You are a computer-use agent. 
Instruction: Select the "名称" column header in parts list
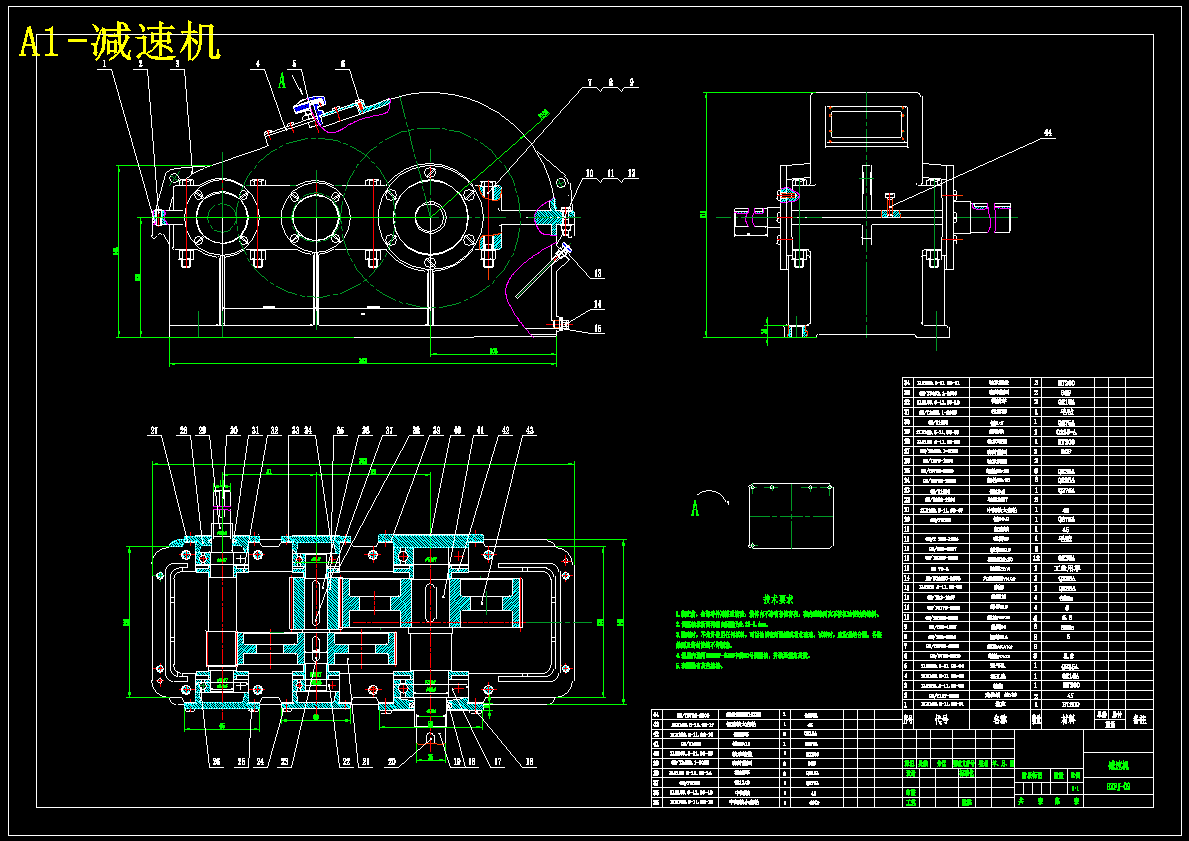coord(1002,717)
